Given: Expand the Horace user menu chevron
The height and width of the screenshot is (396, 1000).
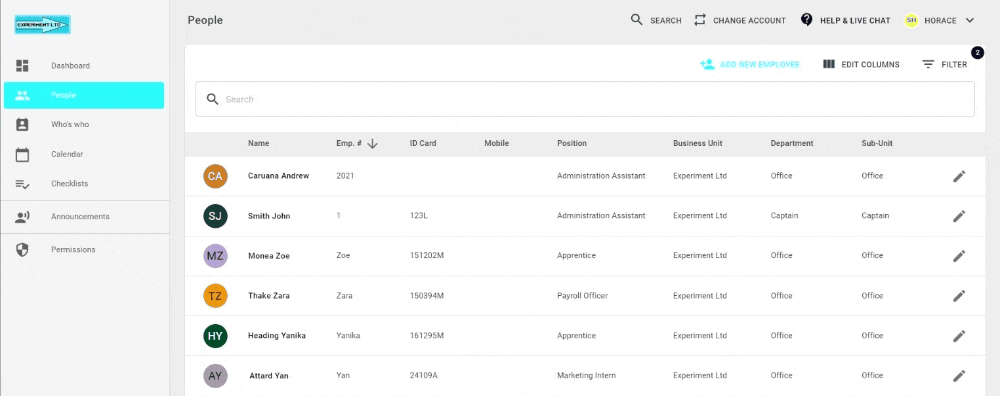Looking at the screenshot, I should point(969,20).
